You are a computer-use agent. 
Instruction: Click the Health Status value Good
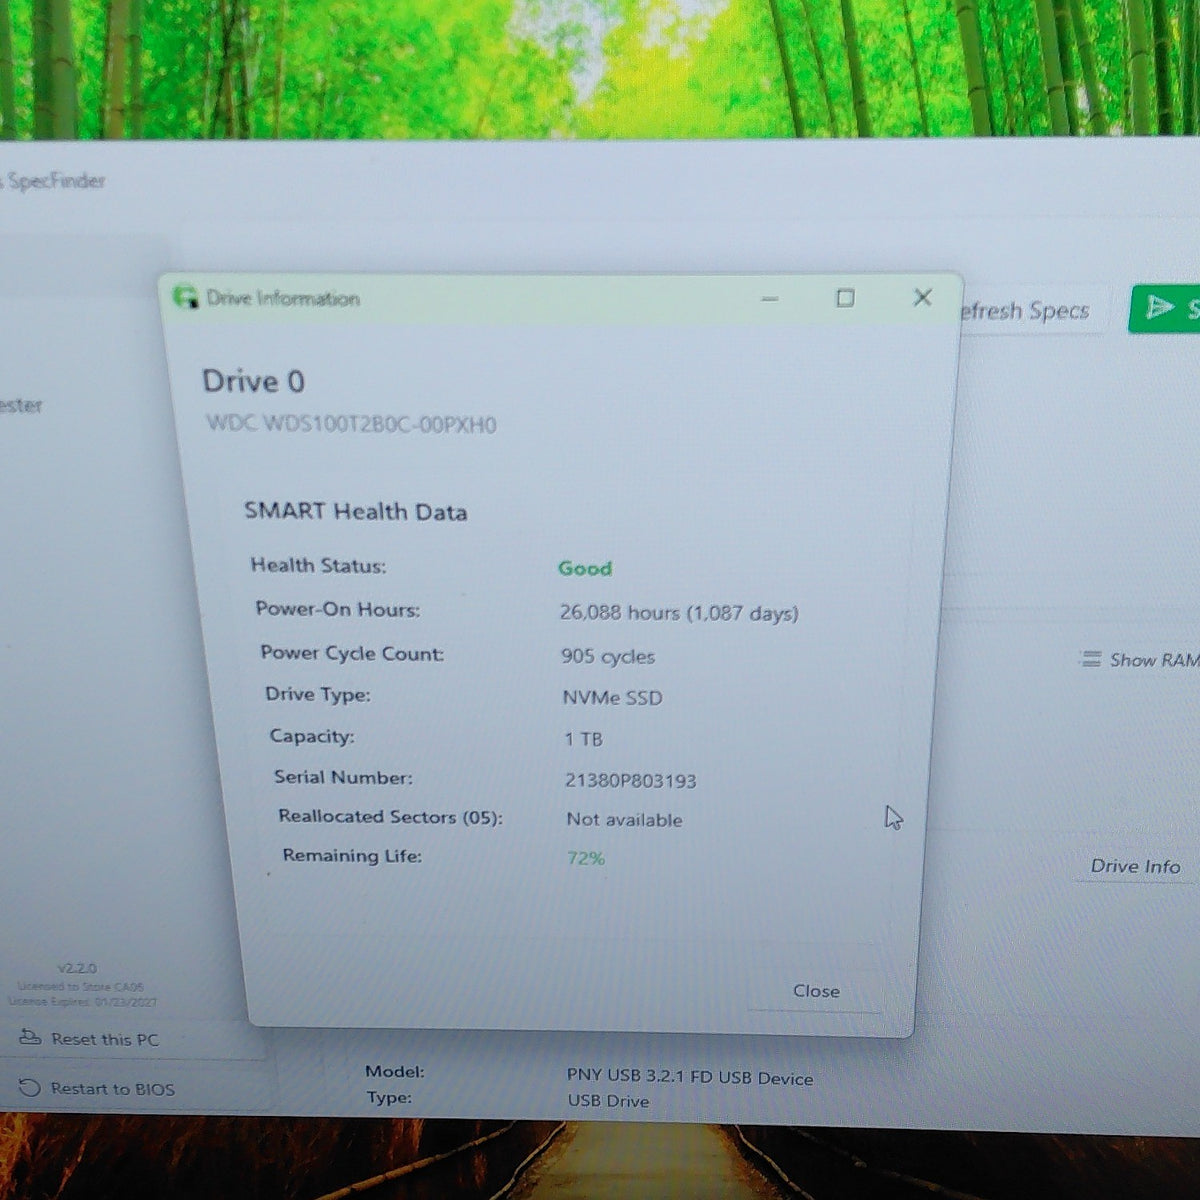coord(585,568)
